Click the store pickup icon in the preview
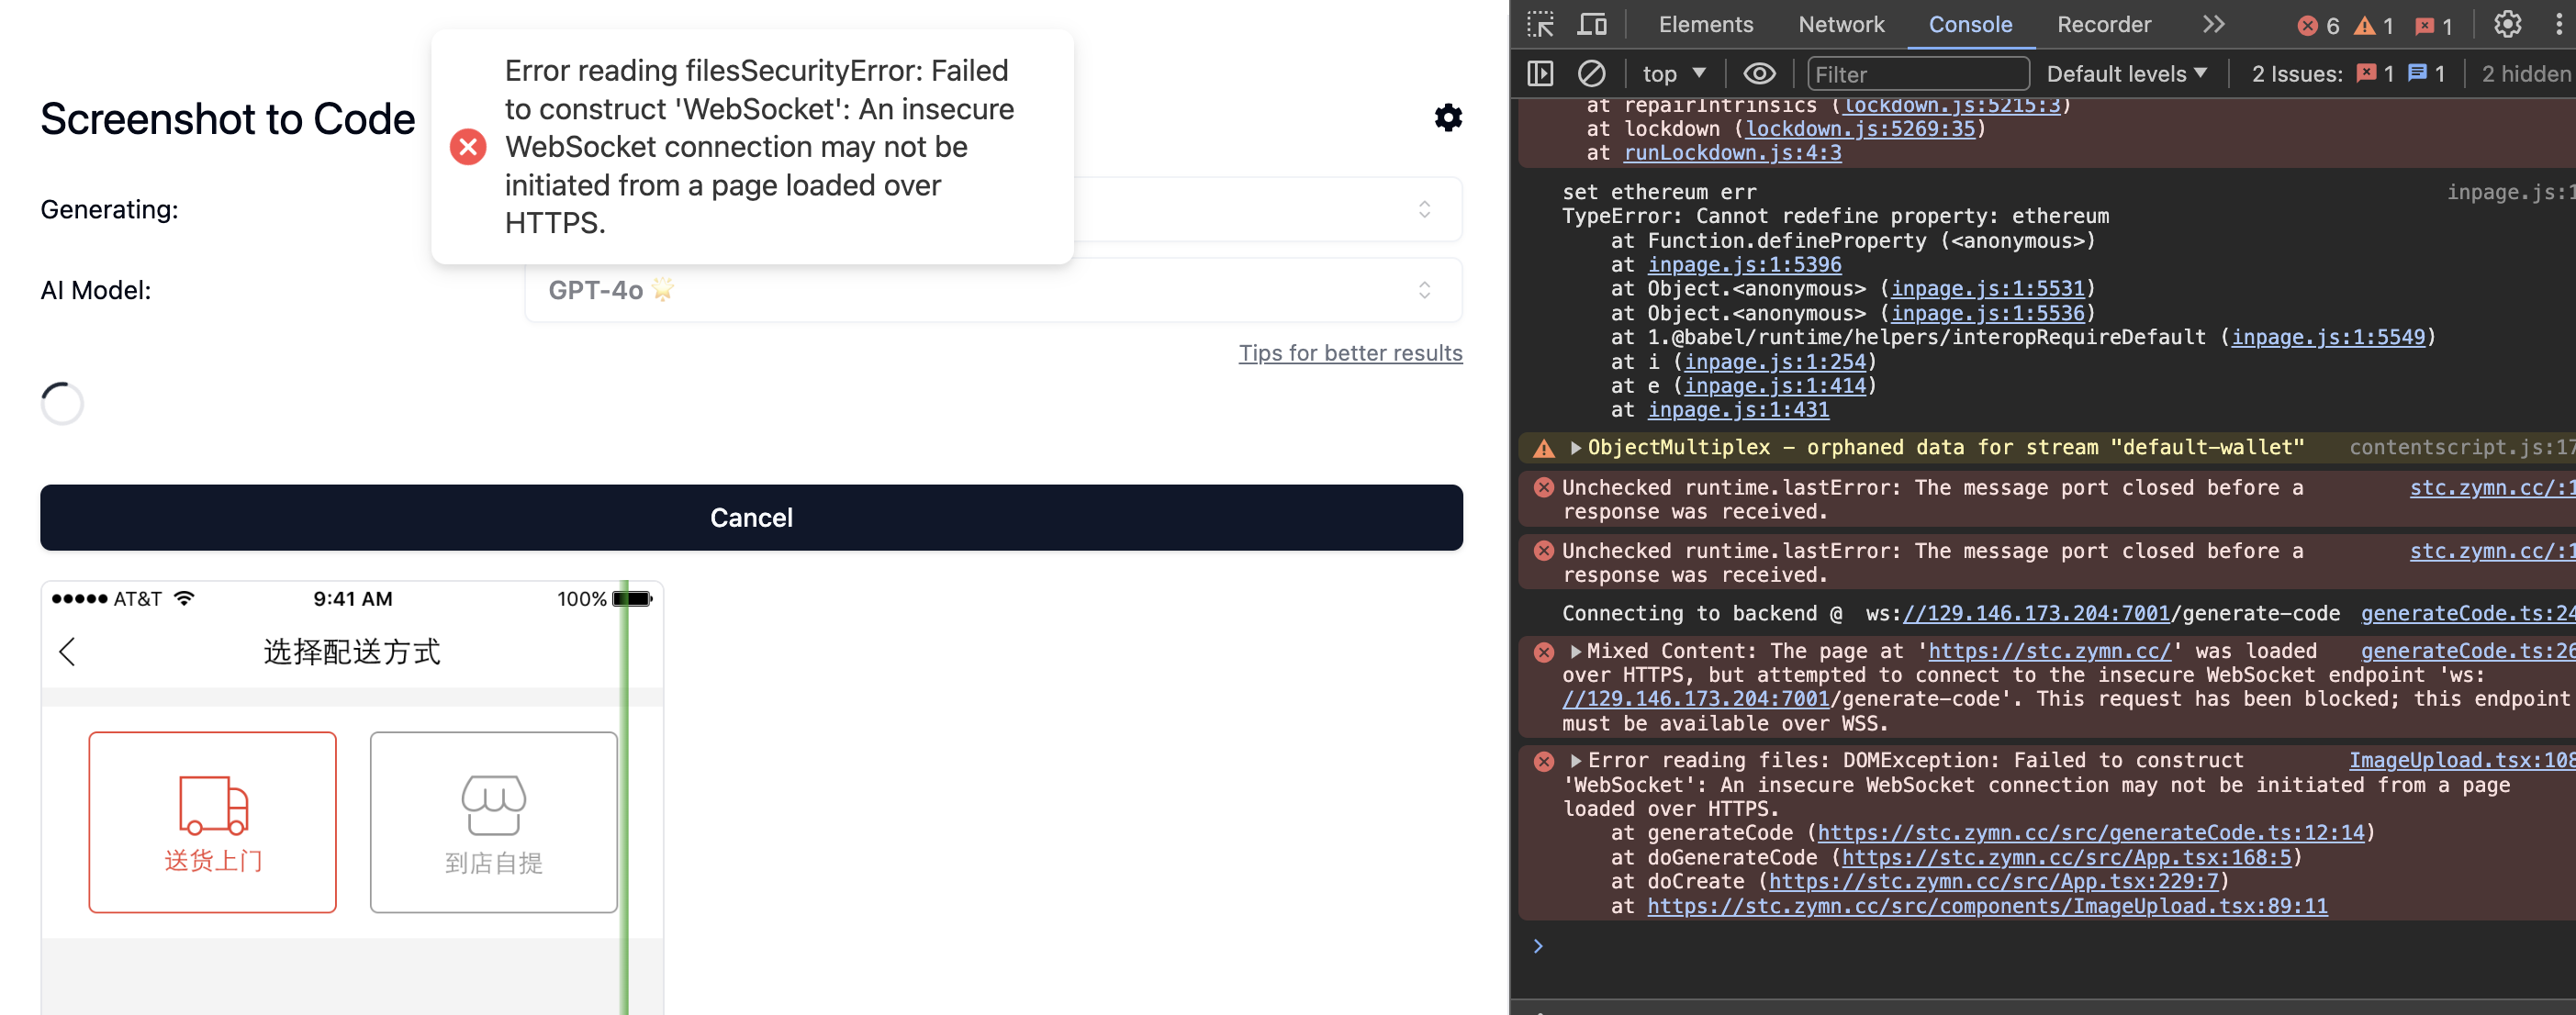This screenshot has width=2576, height=1015. pos(494,805)
